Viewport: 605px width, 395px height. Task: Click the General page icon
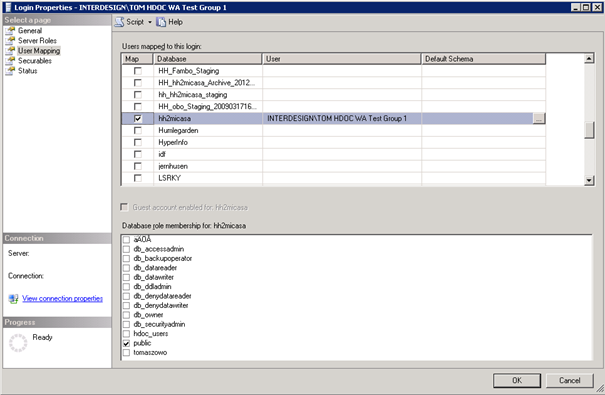click(x=10, y=30)
